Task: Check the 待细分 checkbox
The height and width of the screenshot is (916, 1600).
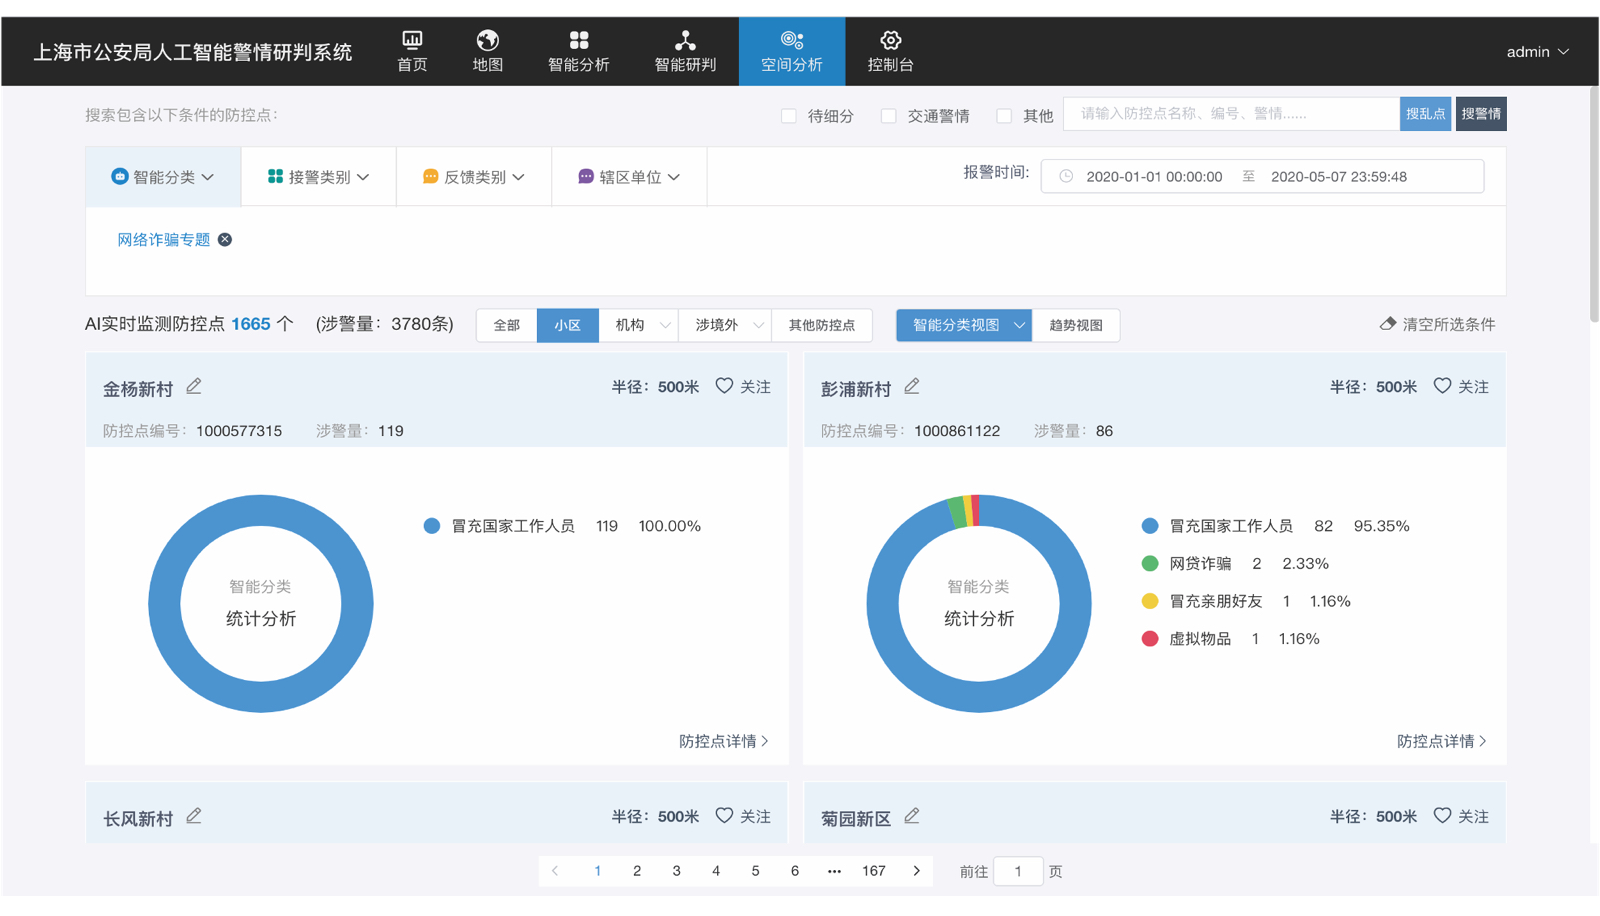Action: coord(788,116)
